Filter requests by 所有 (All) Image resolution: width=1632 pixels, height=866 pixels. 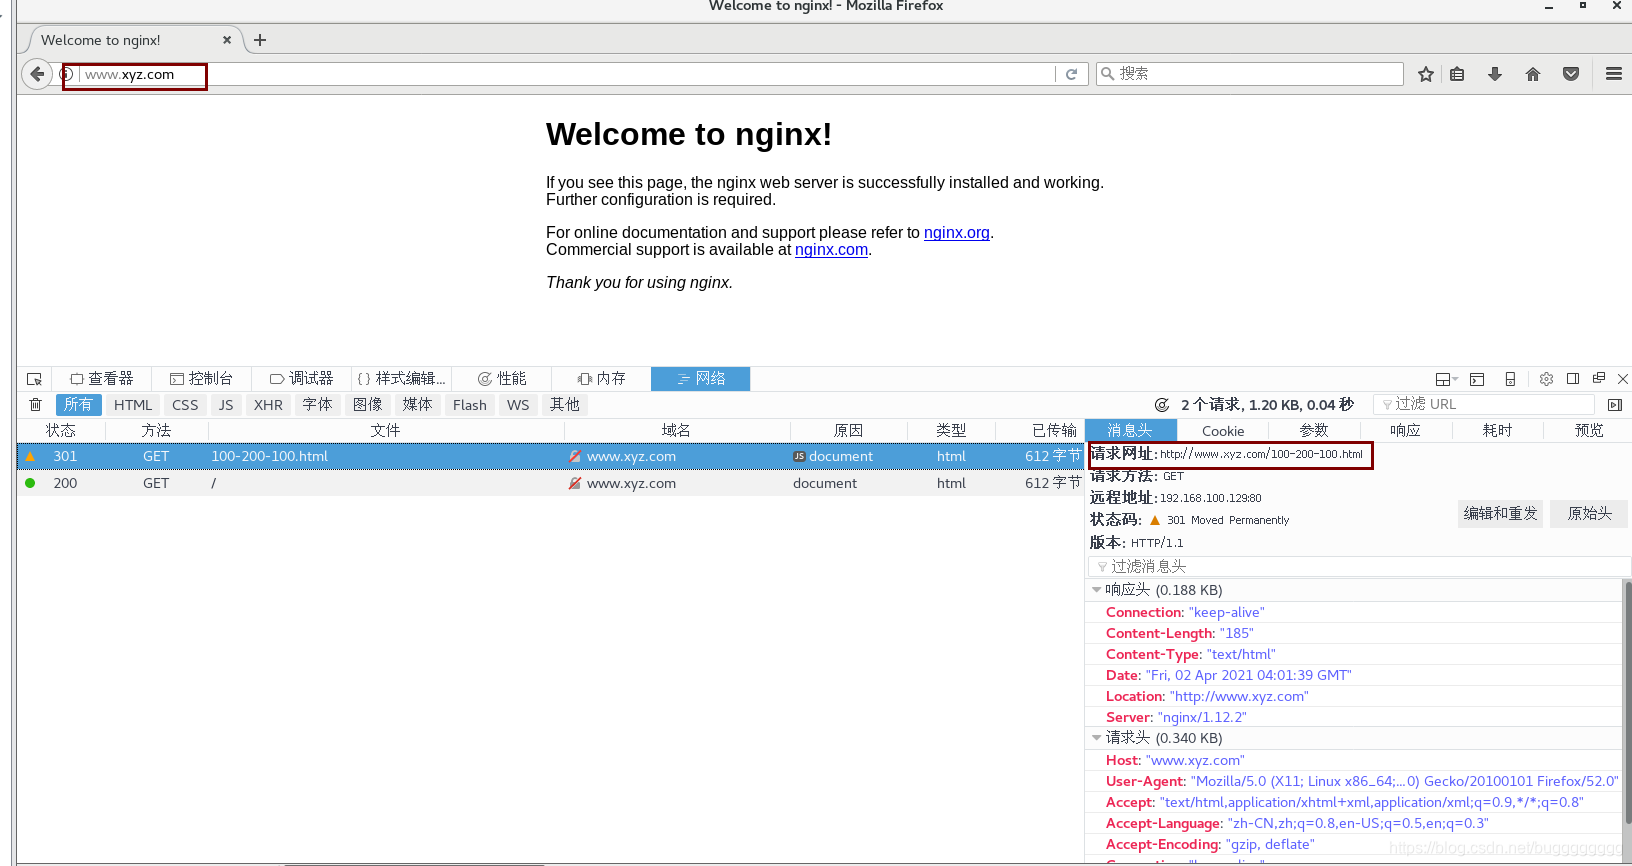pyautogui.click(x=78, y=405)
